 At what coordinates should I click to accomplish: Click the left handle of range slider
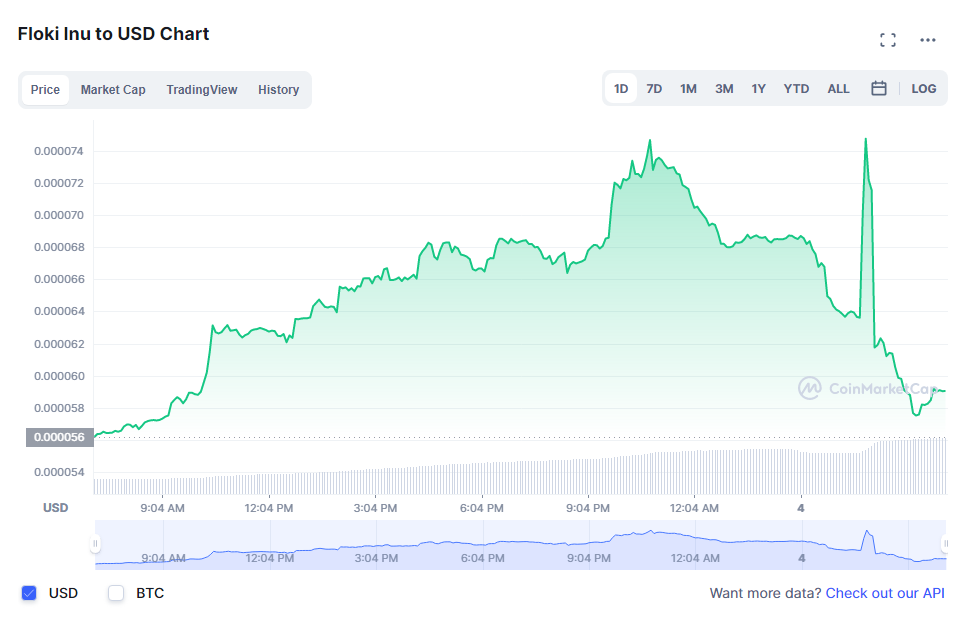pyautogui.click(x=95, y=544)
